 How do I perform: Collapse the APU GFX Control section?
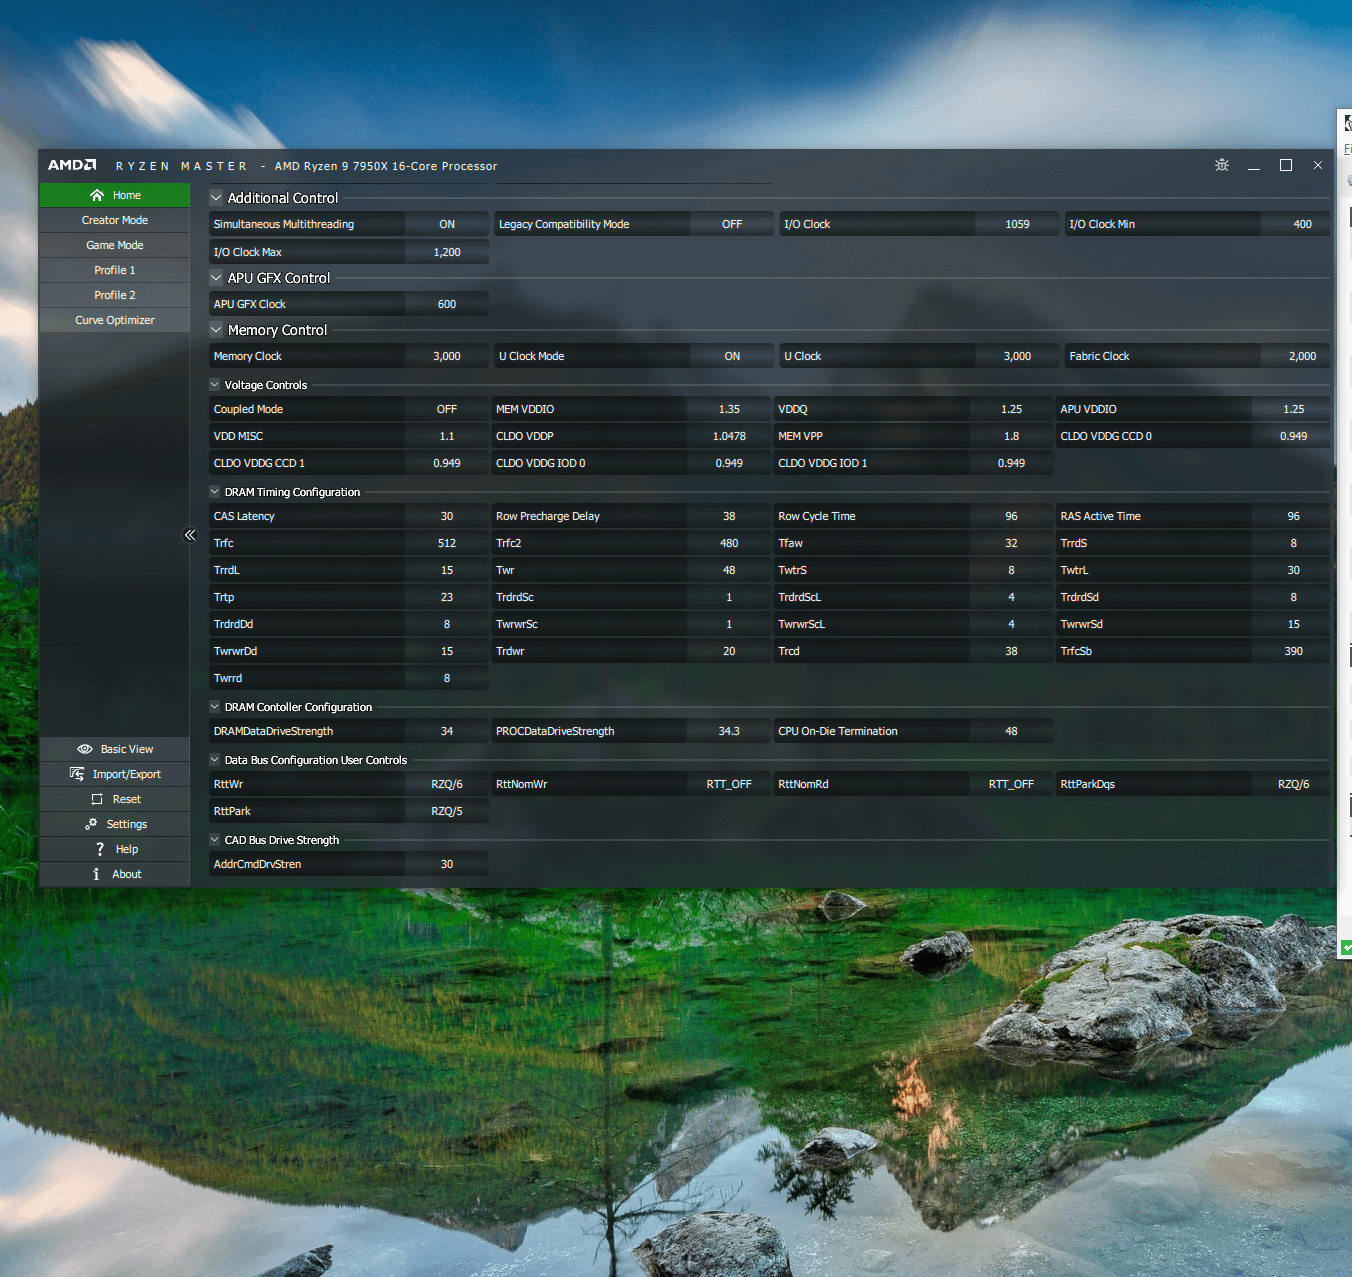coord(216,278)
